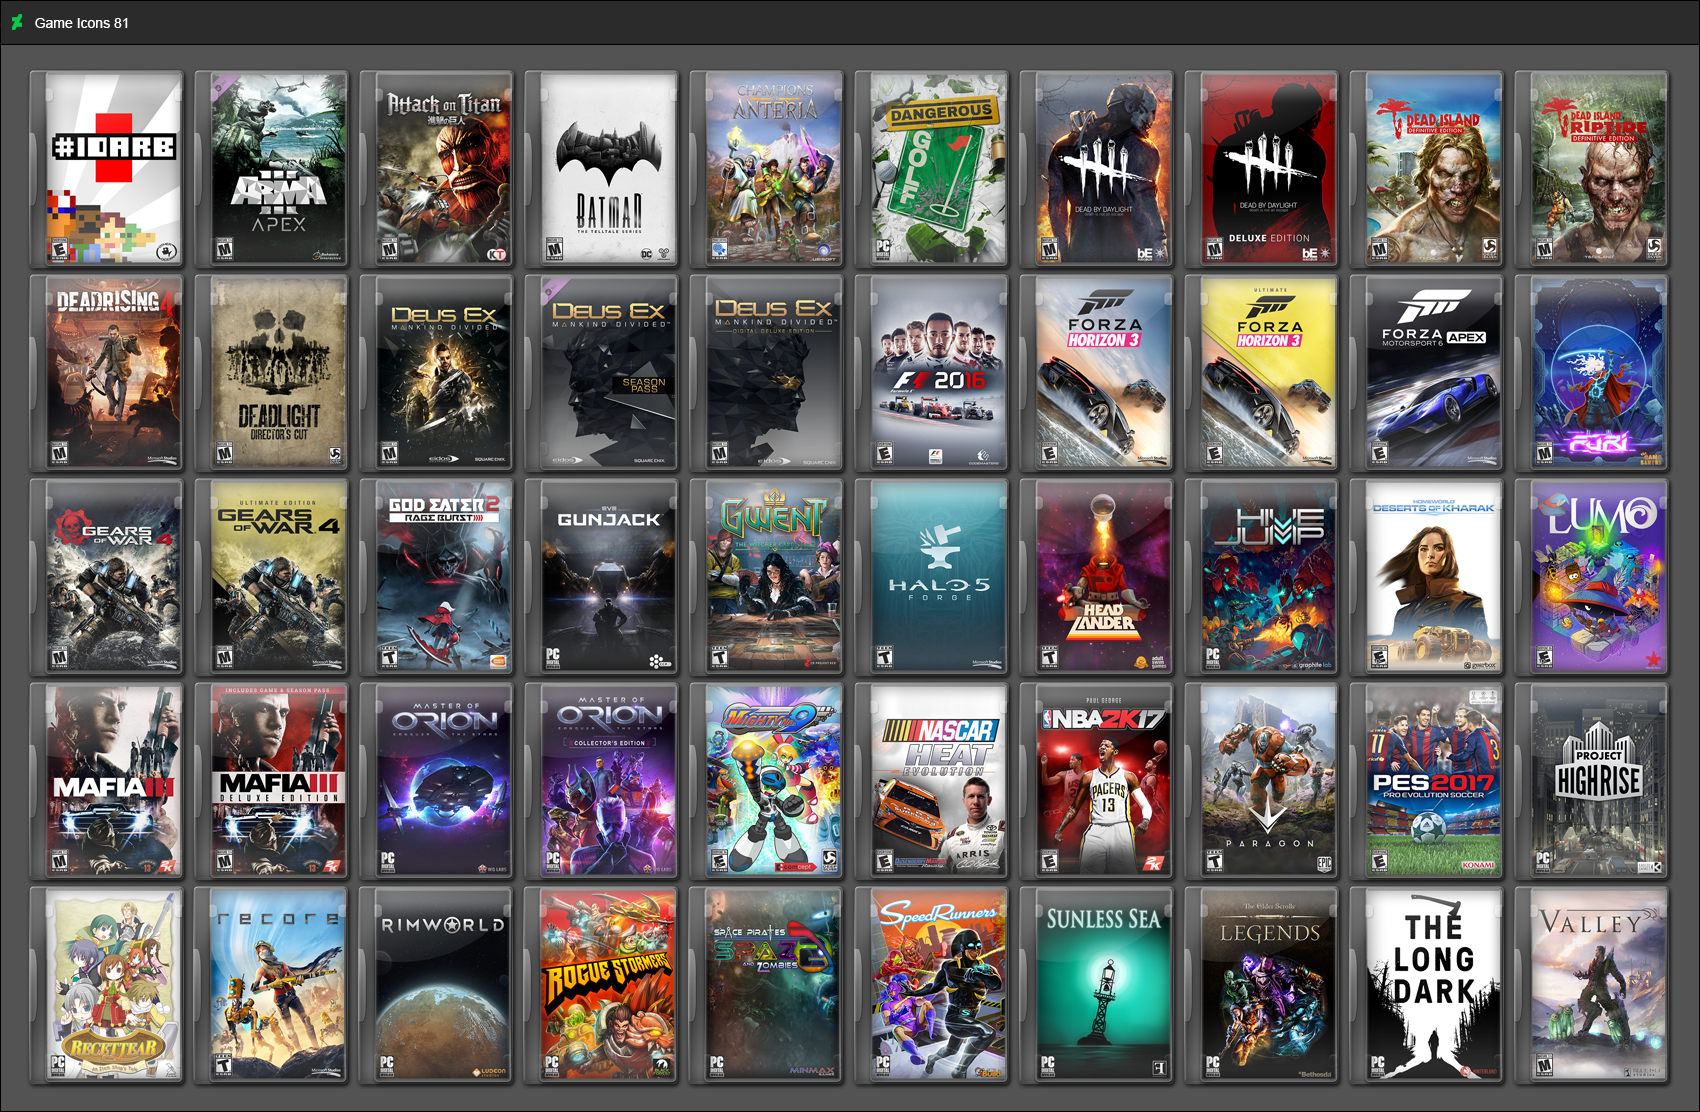This screenshot has width=1700, height=1112.
Task: Click the Attack on Titan game icon
Action: 437,169
